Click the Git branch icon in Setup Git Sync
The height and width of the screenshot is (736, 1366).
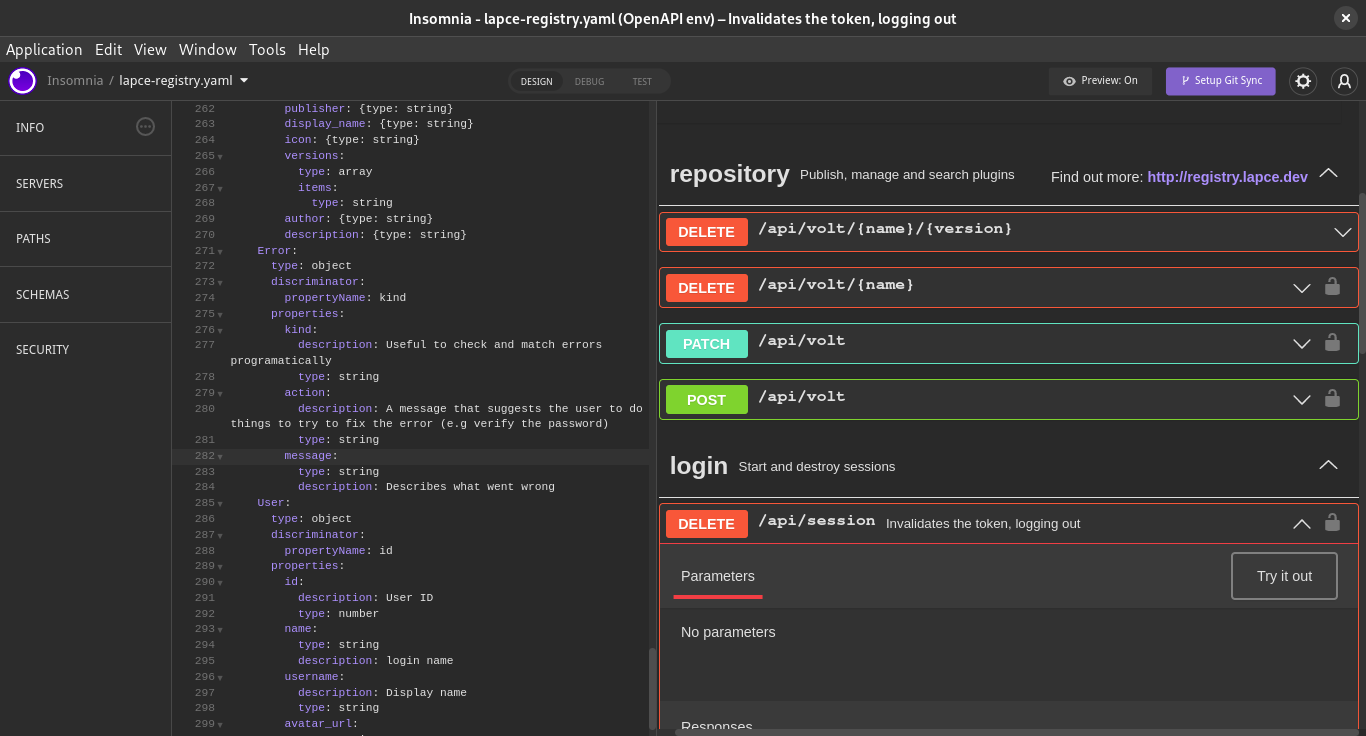(x=1184, y=81)
